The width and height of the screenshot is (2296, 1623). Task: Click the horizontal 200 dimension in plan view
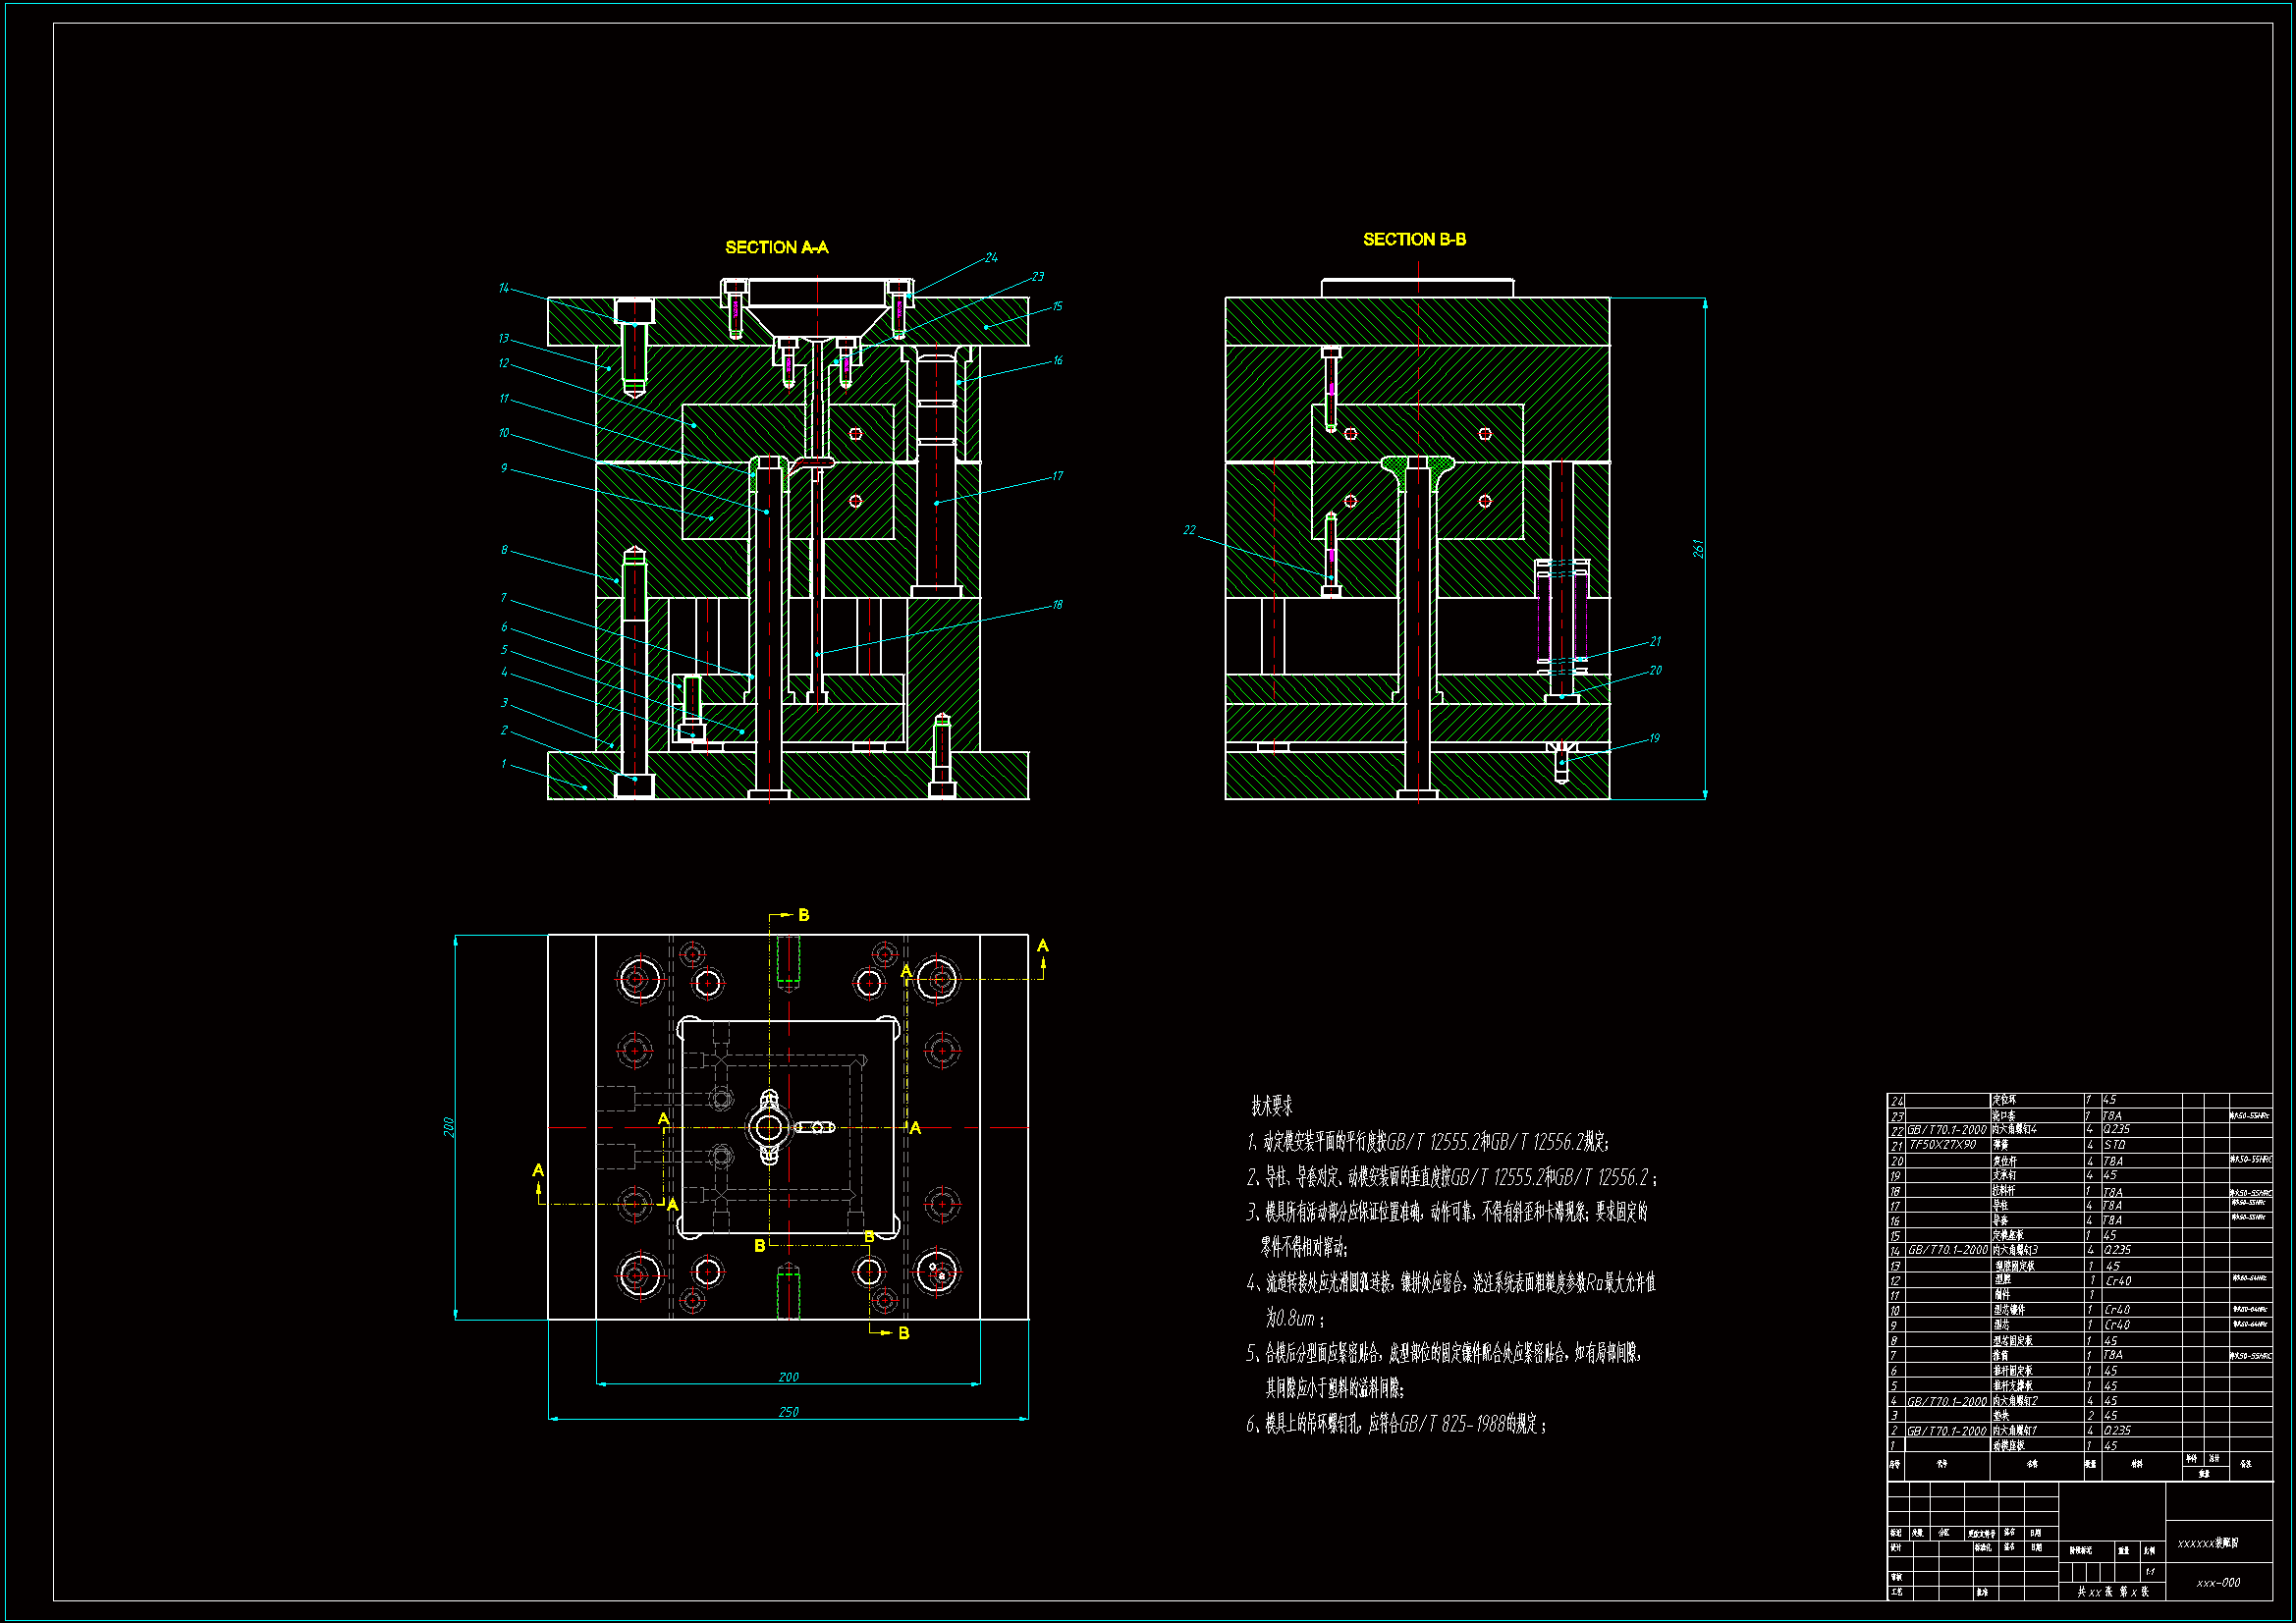(x=788, y=1377)
